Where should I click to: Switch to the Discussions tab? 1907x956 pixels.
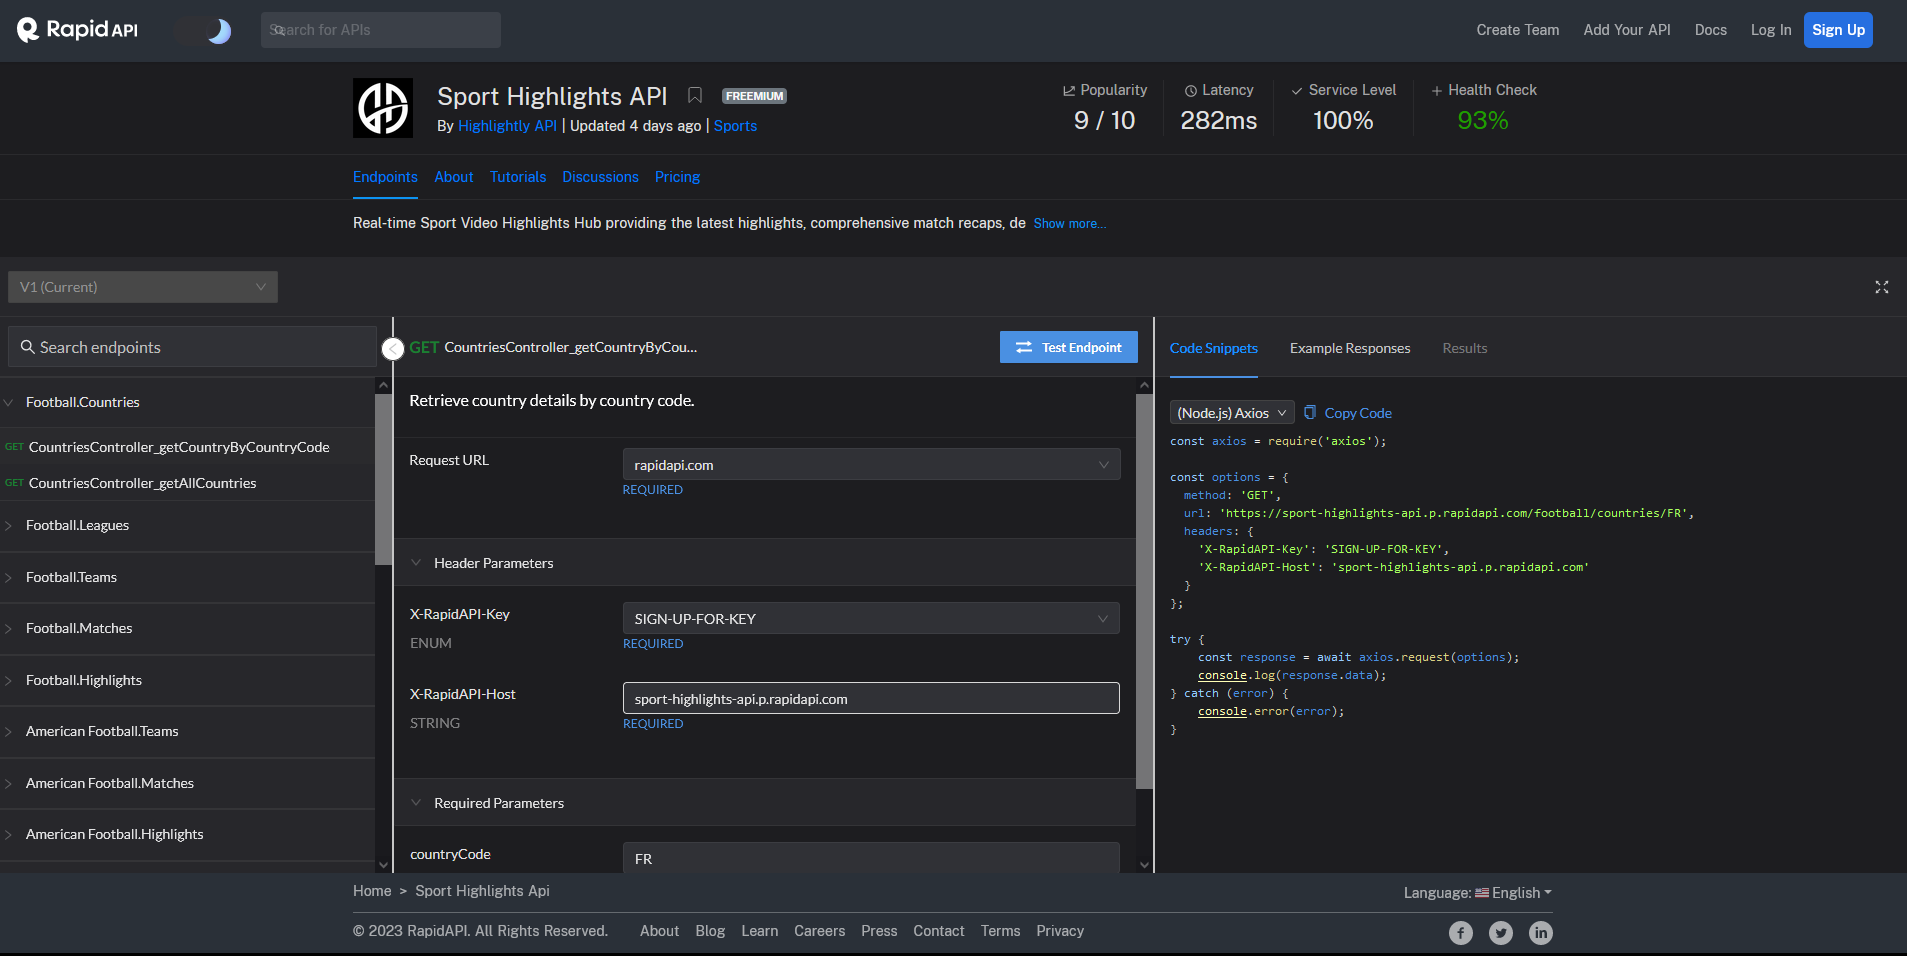coord(600,177)
